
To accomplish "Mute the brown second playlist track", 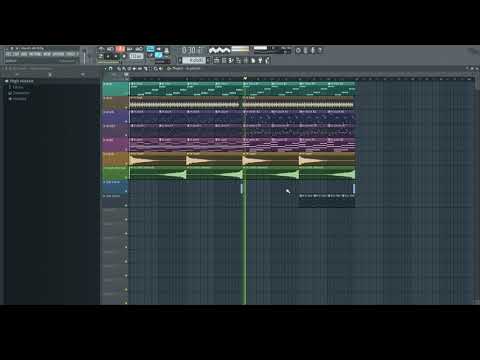I will (126, 108).
